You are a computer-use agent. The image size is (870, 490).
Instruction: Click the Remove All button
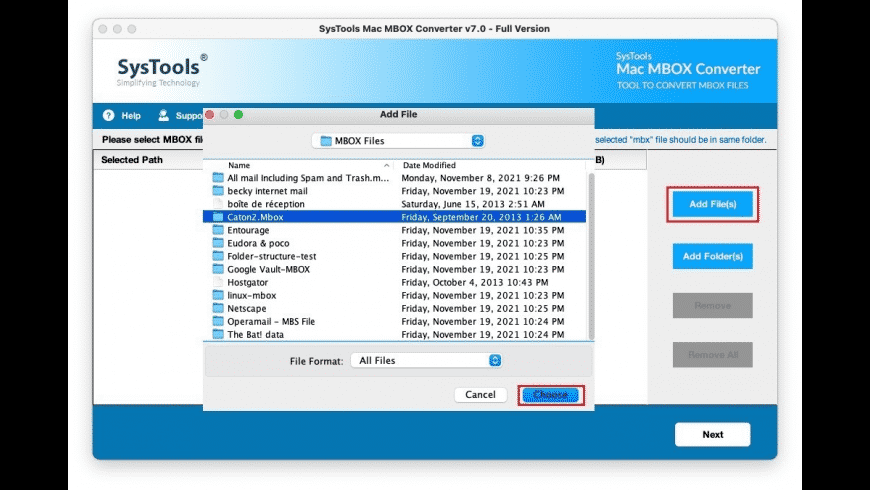712,355
